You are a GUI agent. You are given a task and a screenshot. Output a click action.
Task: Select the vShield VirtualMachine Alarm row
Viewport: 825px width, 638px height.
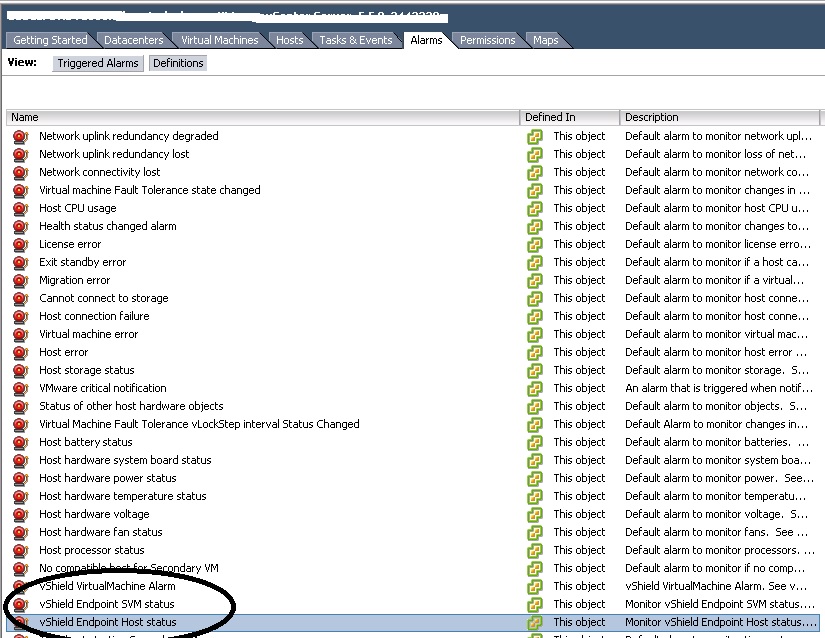[107, 586]
